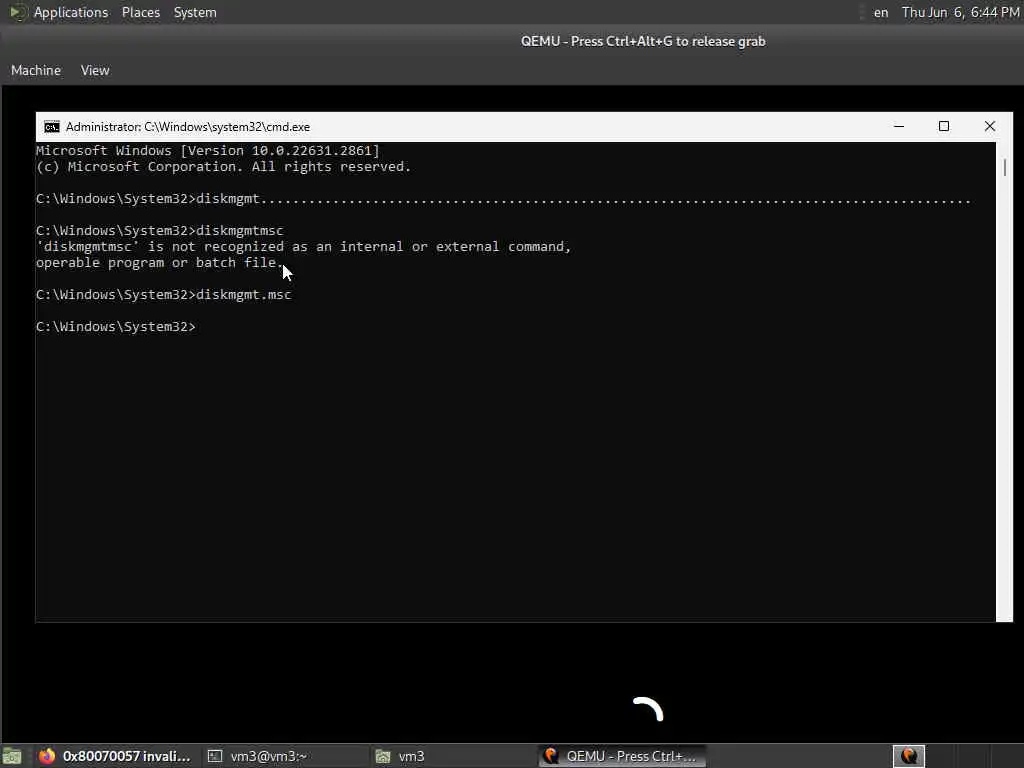Minimize the cmd.exe window

click(899, 126)
